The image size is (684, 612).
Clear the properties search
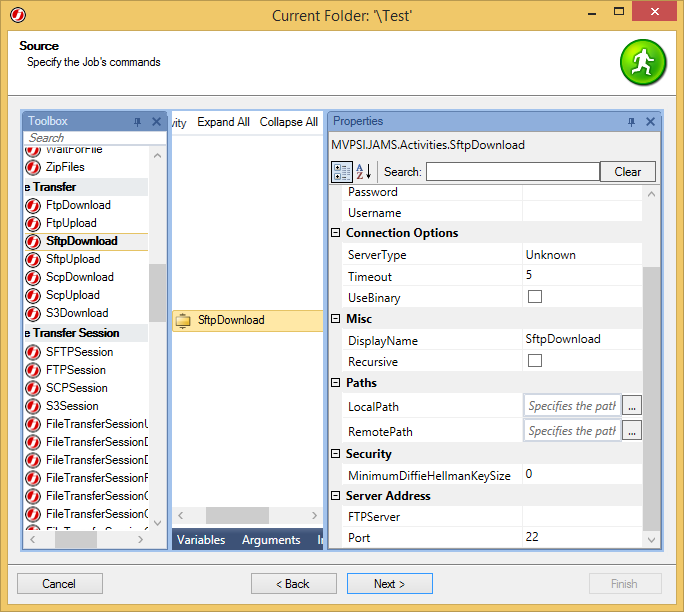627,172
